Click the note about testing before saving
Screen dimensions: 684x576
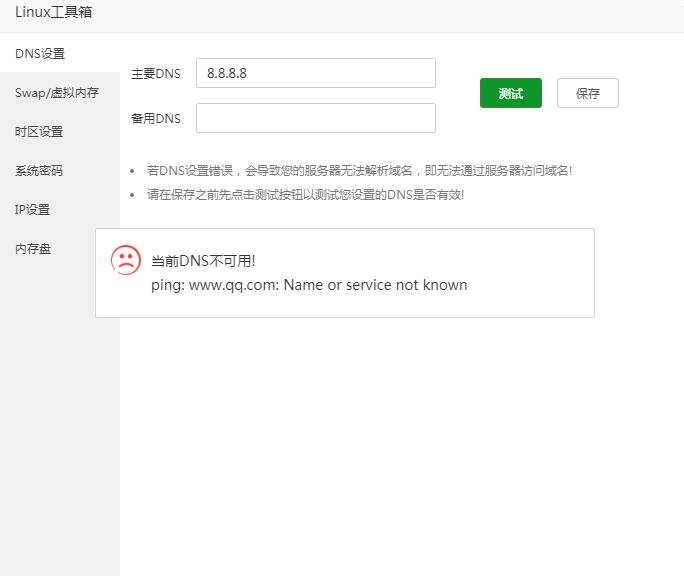(x=305, y=195)
